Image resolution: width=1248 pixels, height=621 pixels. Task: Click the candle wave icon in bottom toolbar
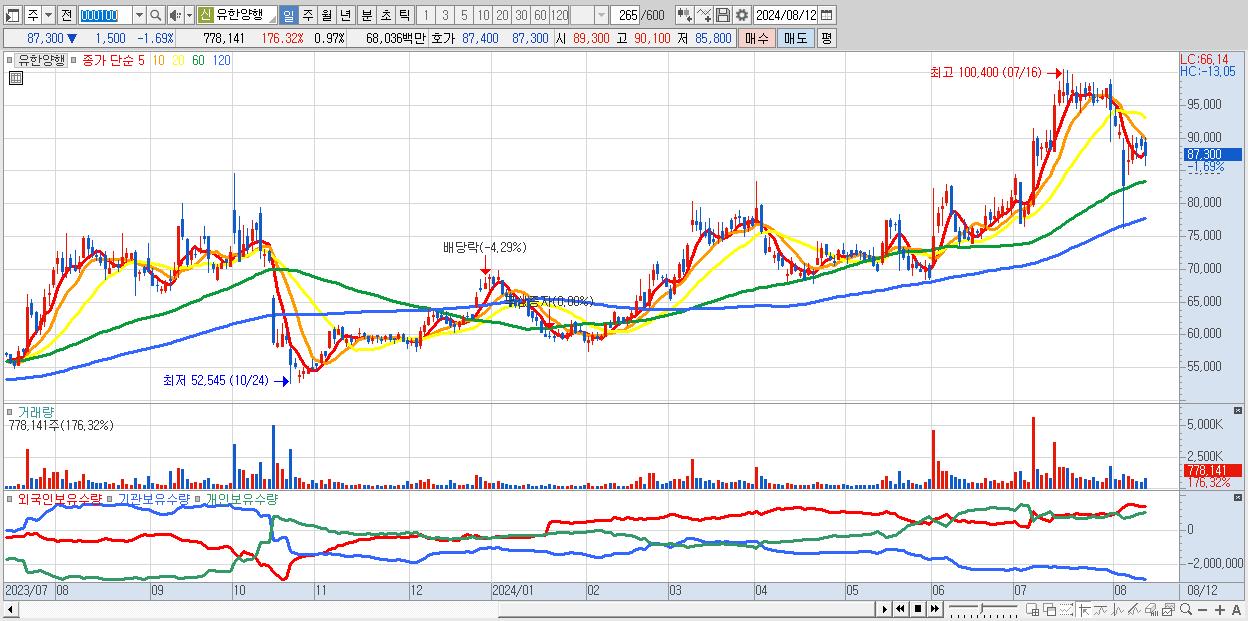(1118, 609)
